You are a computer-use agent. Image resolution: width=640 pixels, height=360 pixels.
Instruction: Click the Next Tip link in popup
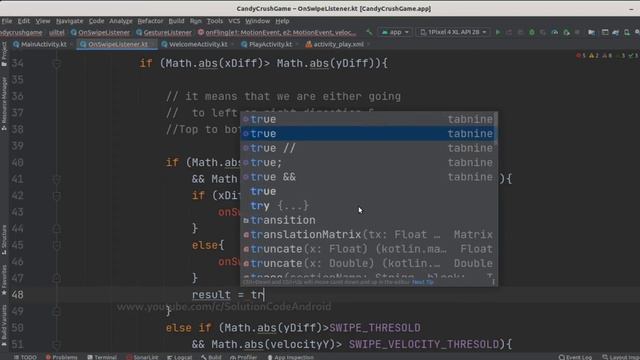click(423, 282)
